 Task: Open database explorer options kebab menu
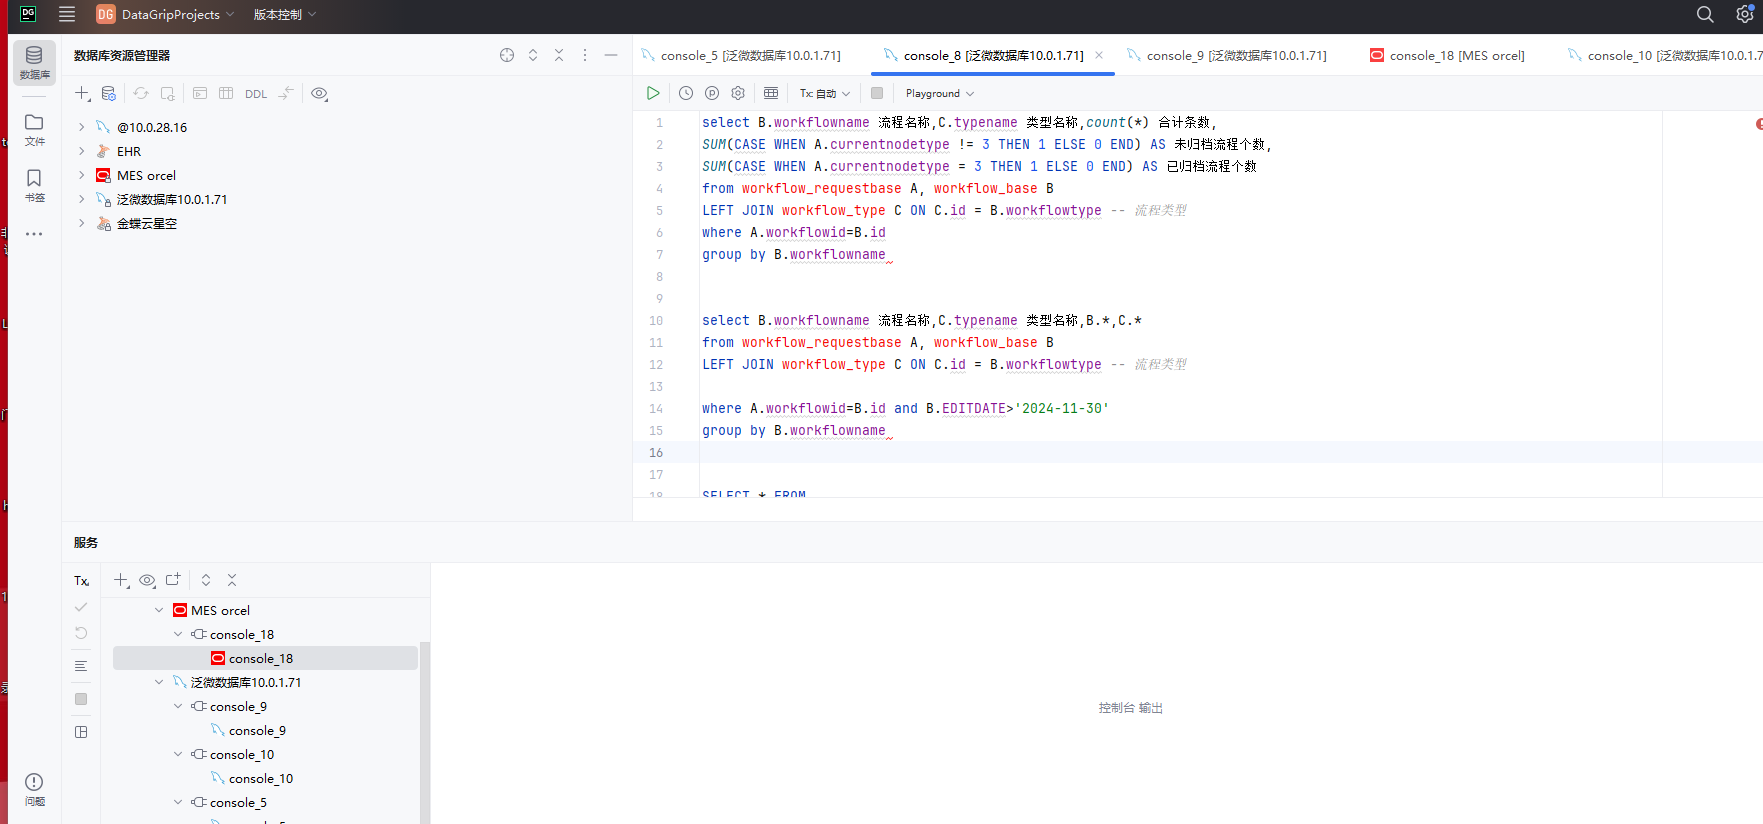tap(585, 55)
